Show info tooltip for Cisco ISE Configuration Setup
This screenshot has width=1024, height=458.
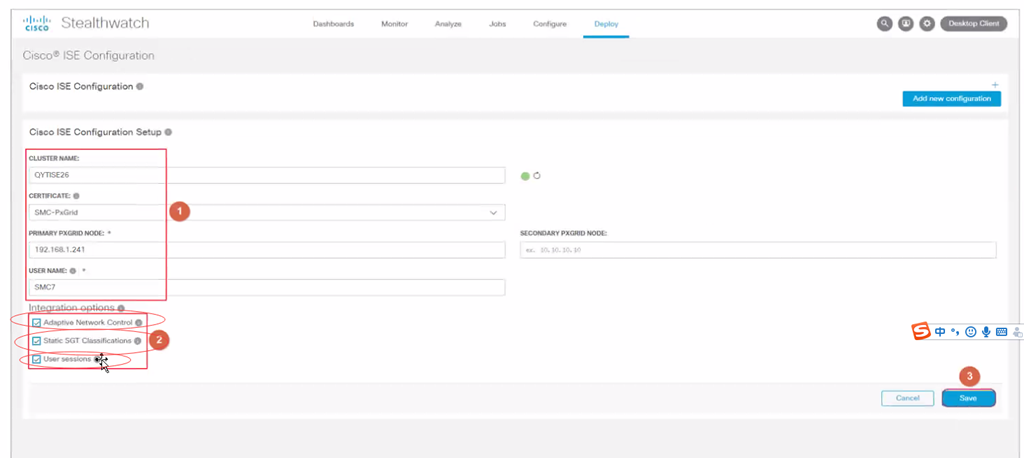coord(168,132)
